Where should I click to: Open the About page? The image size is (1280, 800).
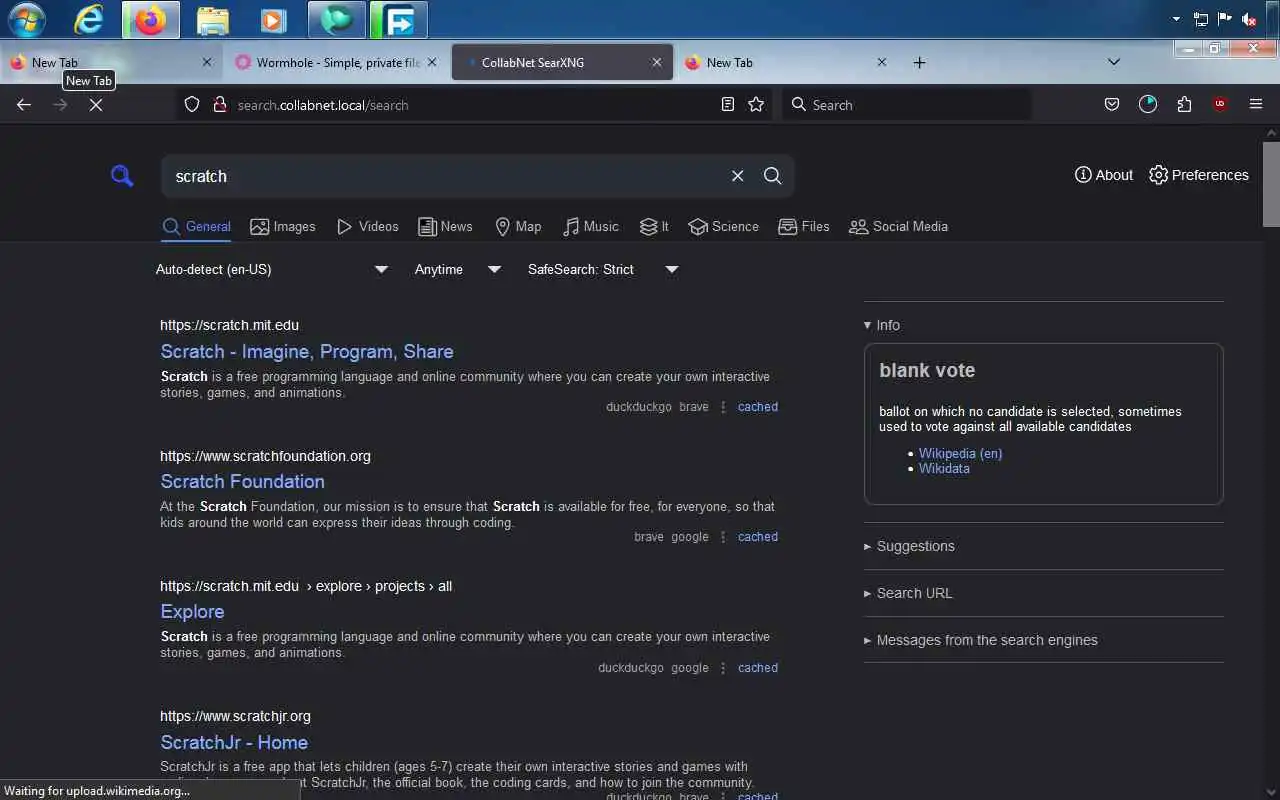1104,175
